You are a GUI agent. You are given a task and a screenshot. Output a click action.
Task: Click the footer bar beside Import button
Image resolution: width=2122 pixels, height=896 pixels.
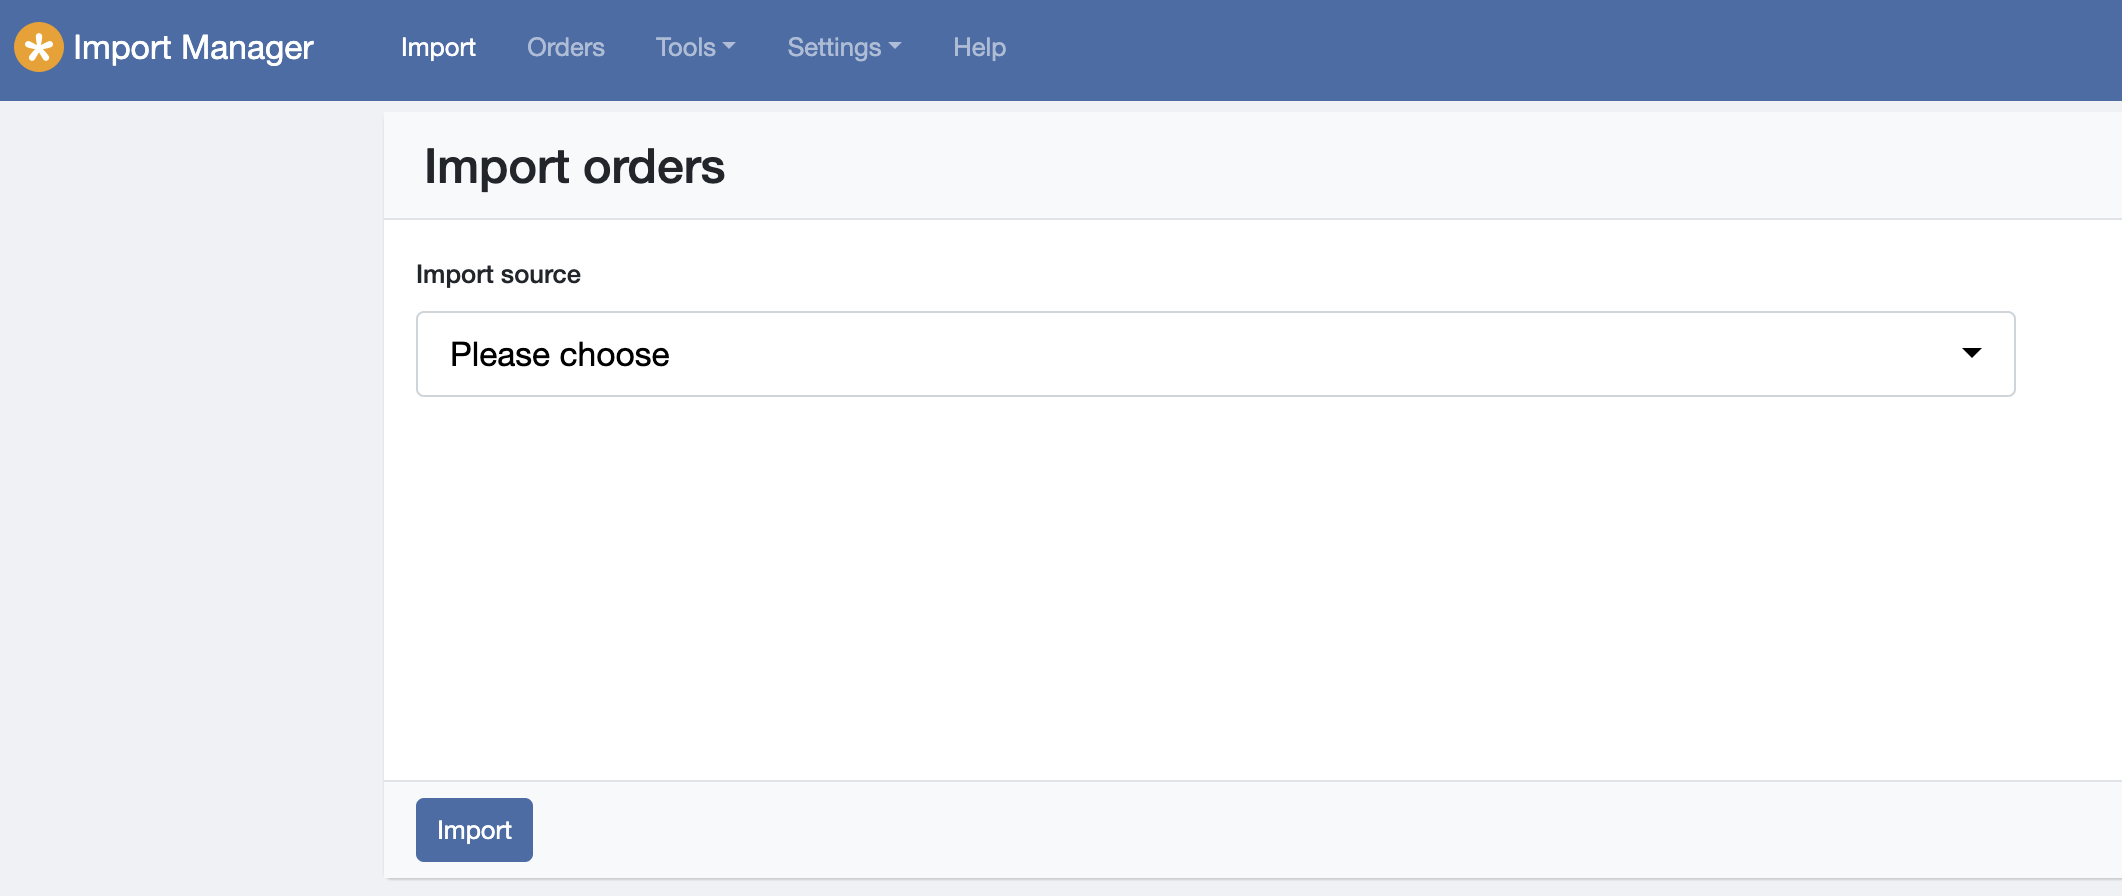pos(1300,830)
